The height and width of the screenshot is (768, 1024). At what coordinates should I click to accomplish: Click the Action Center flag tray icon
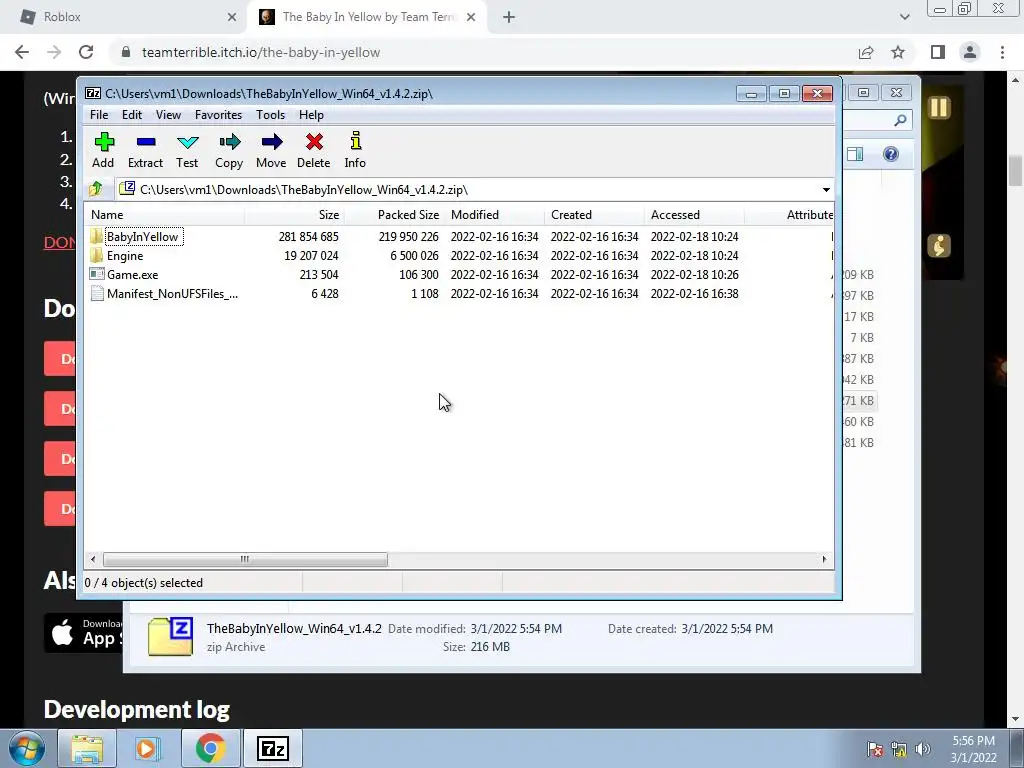pos(875,749)
